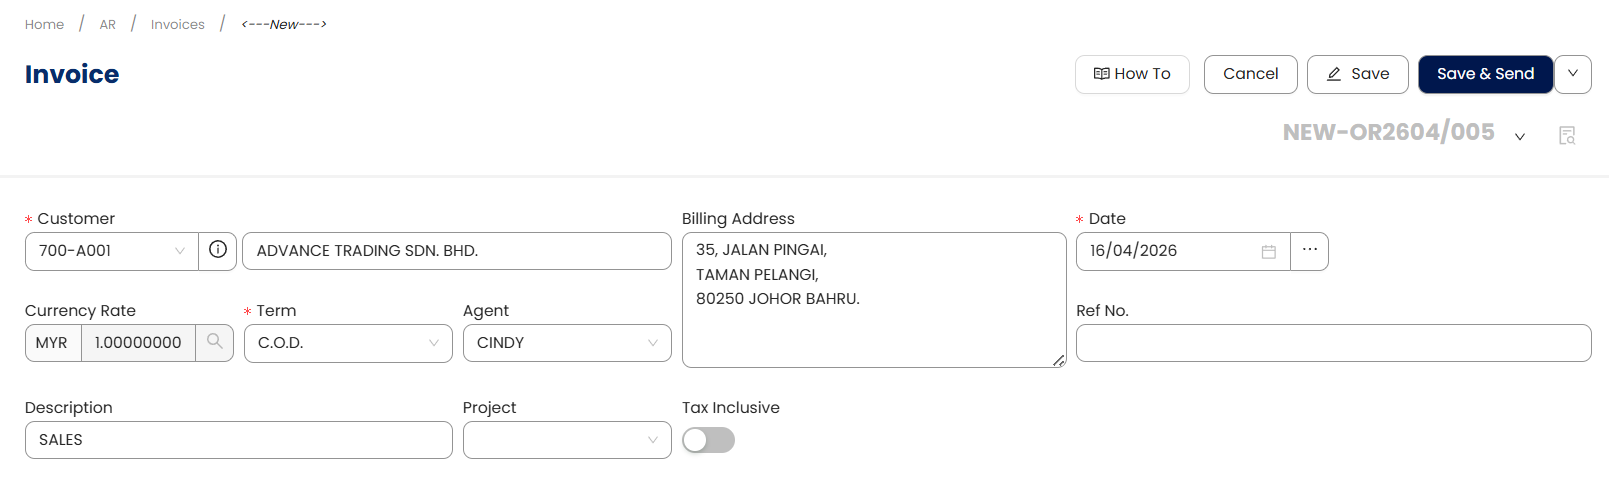Click the document preview icon
This screenshot has width=1609, height=489.
coord(1567,135)
